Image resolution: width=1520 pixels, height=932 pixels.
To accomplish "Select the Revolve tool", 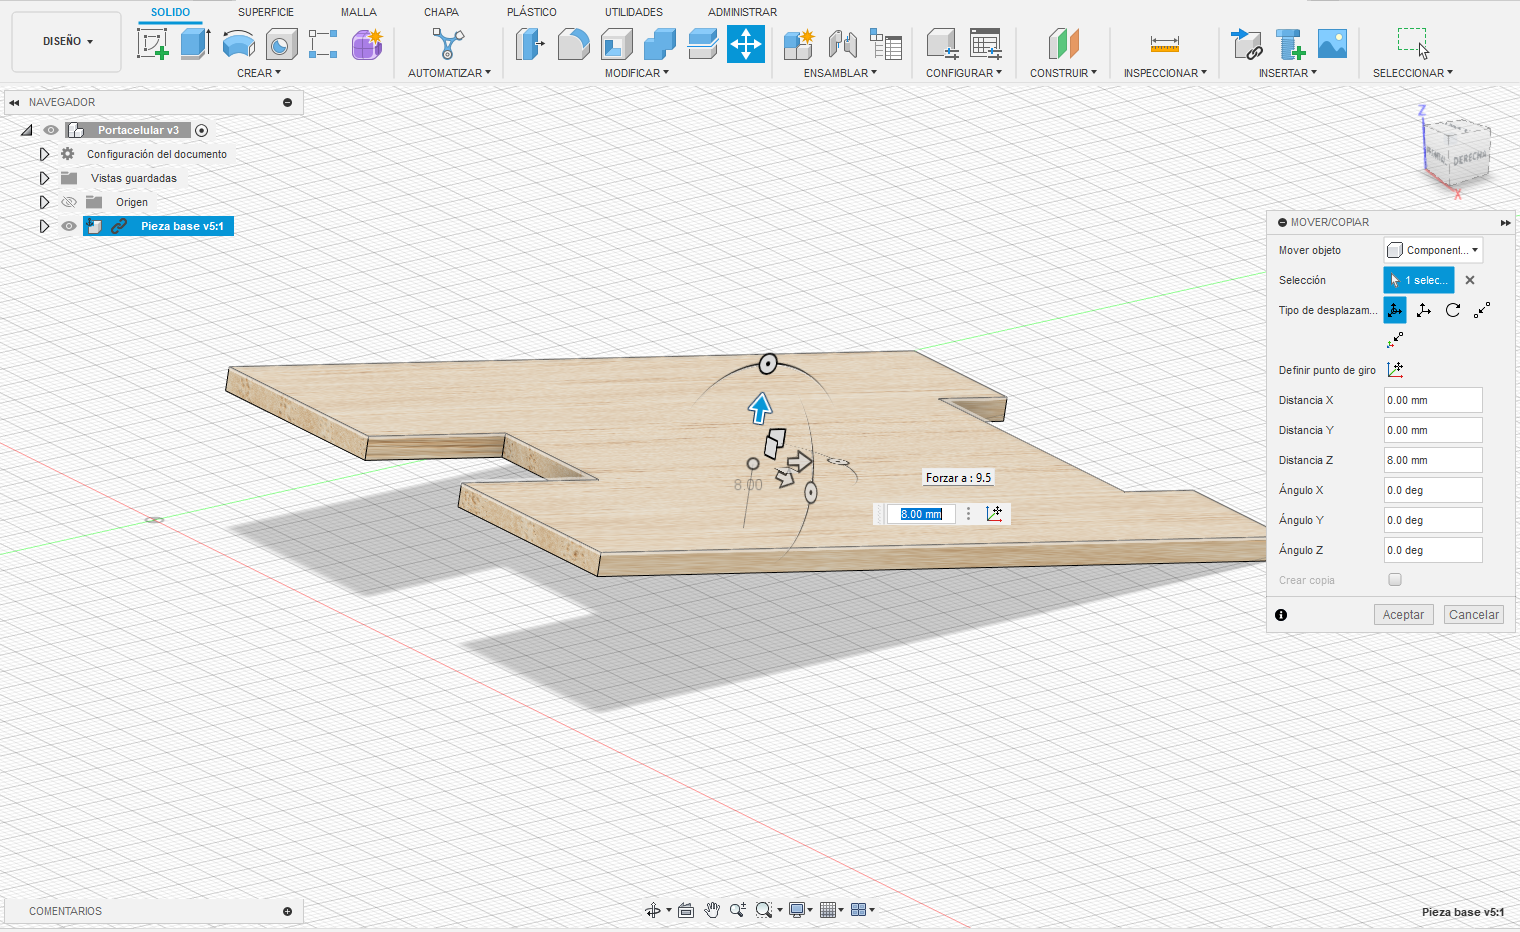I will [x=238, y=44].
